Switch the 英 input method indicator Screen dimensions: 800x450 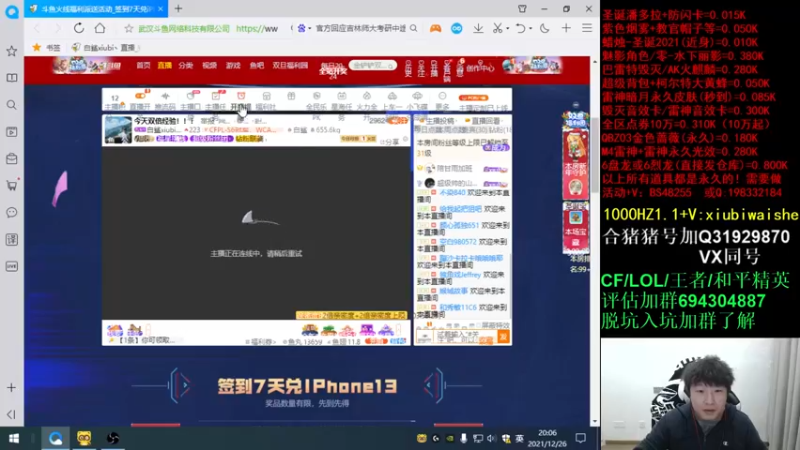click(x=519, y=438)
